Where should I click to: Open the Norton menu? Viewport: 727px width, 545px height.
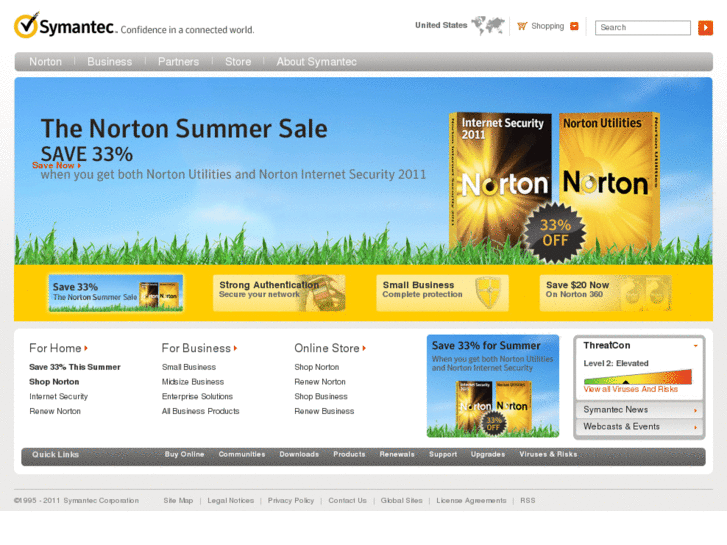pyautogui.click(x=45, y=62)
